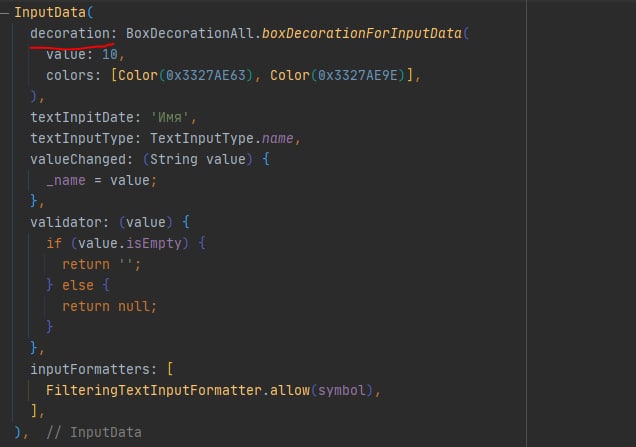Click 'return null' statement's null keyword

(133, 306)
